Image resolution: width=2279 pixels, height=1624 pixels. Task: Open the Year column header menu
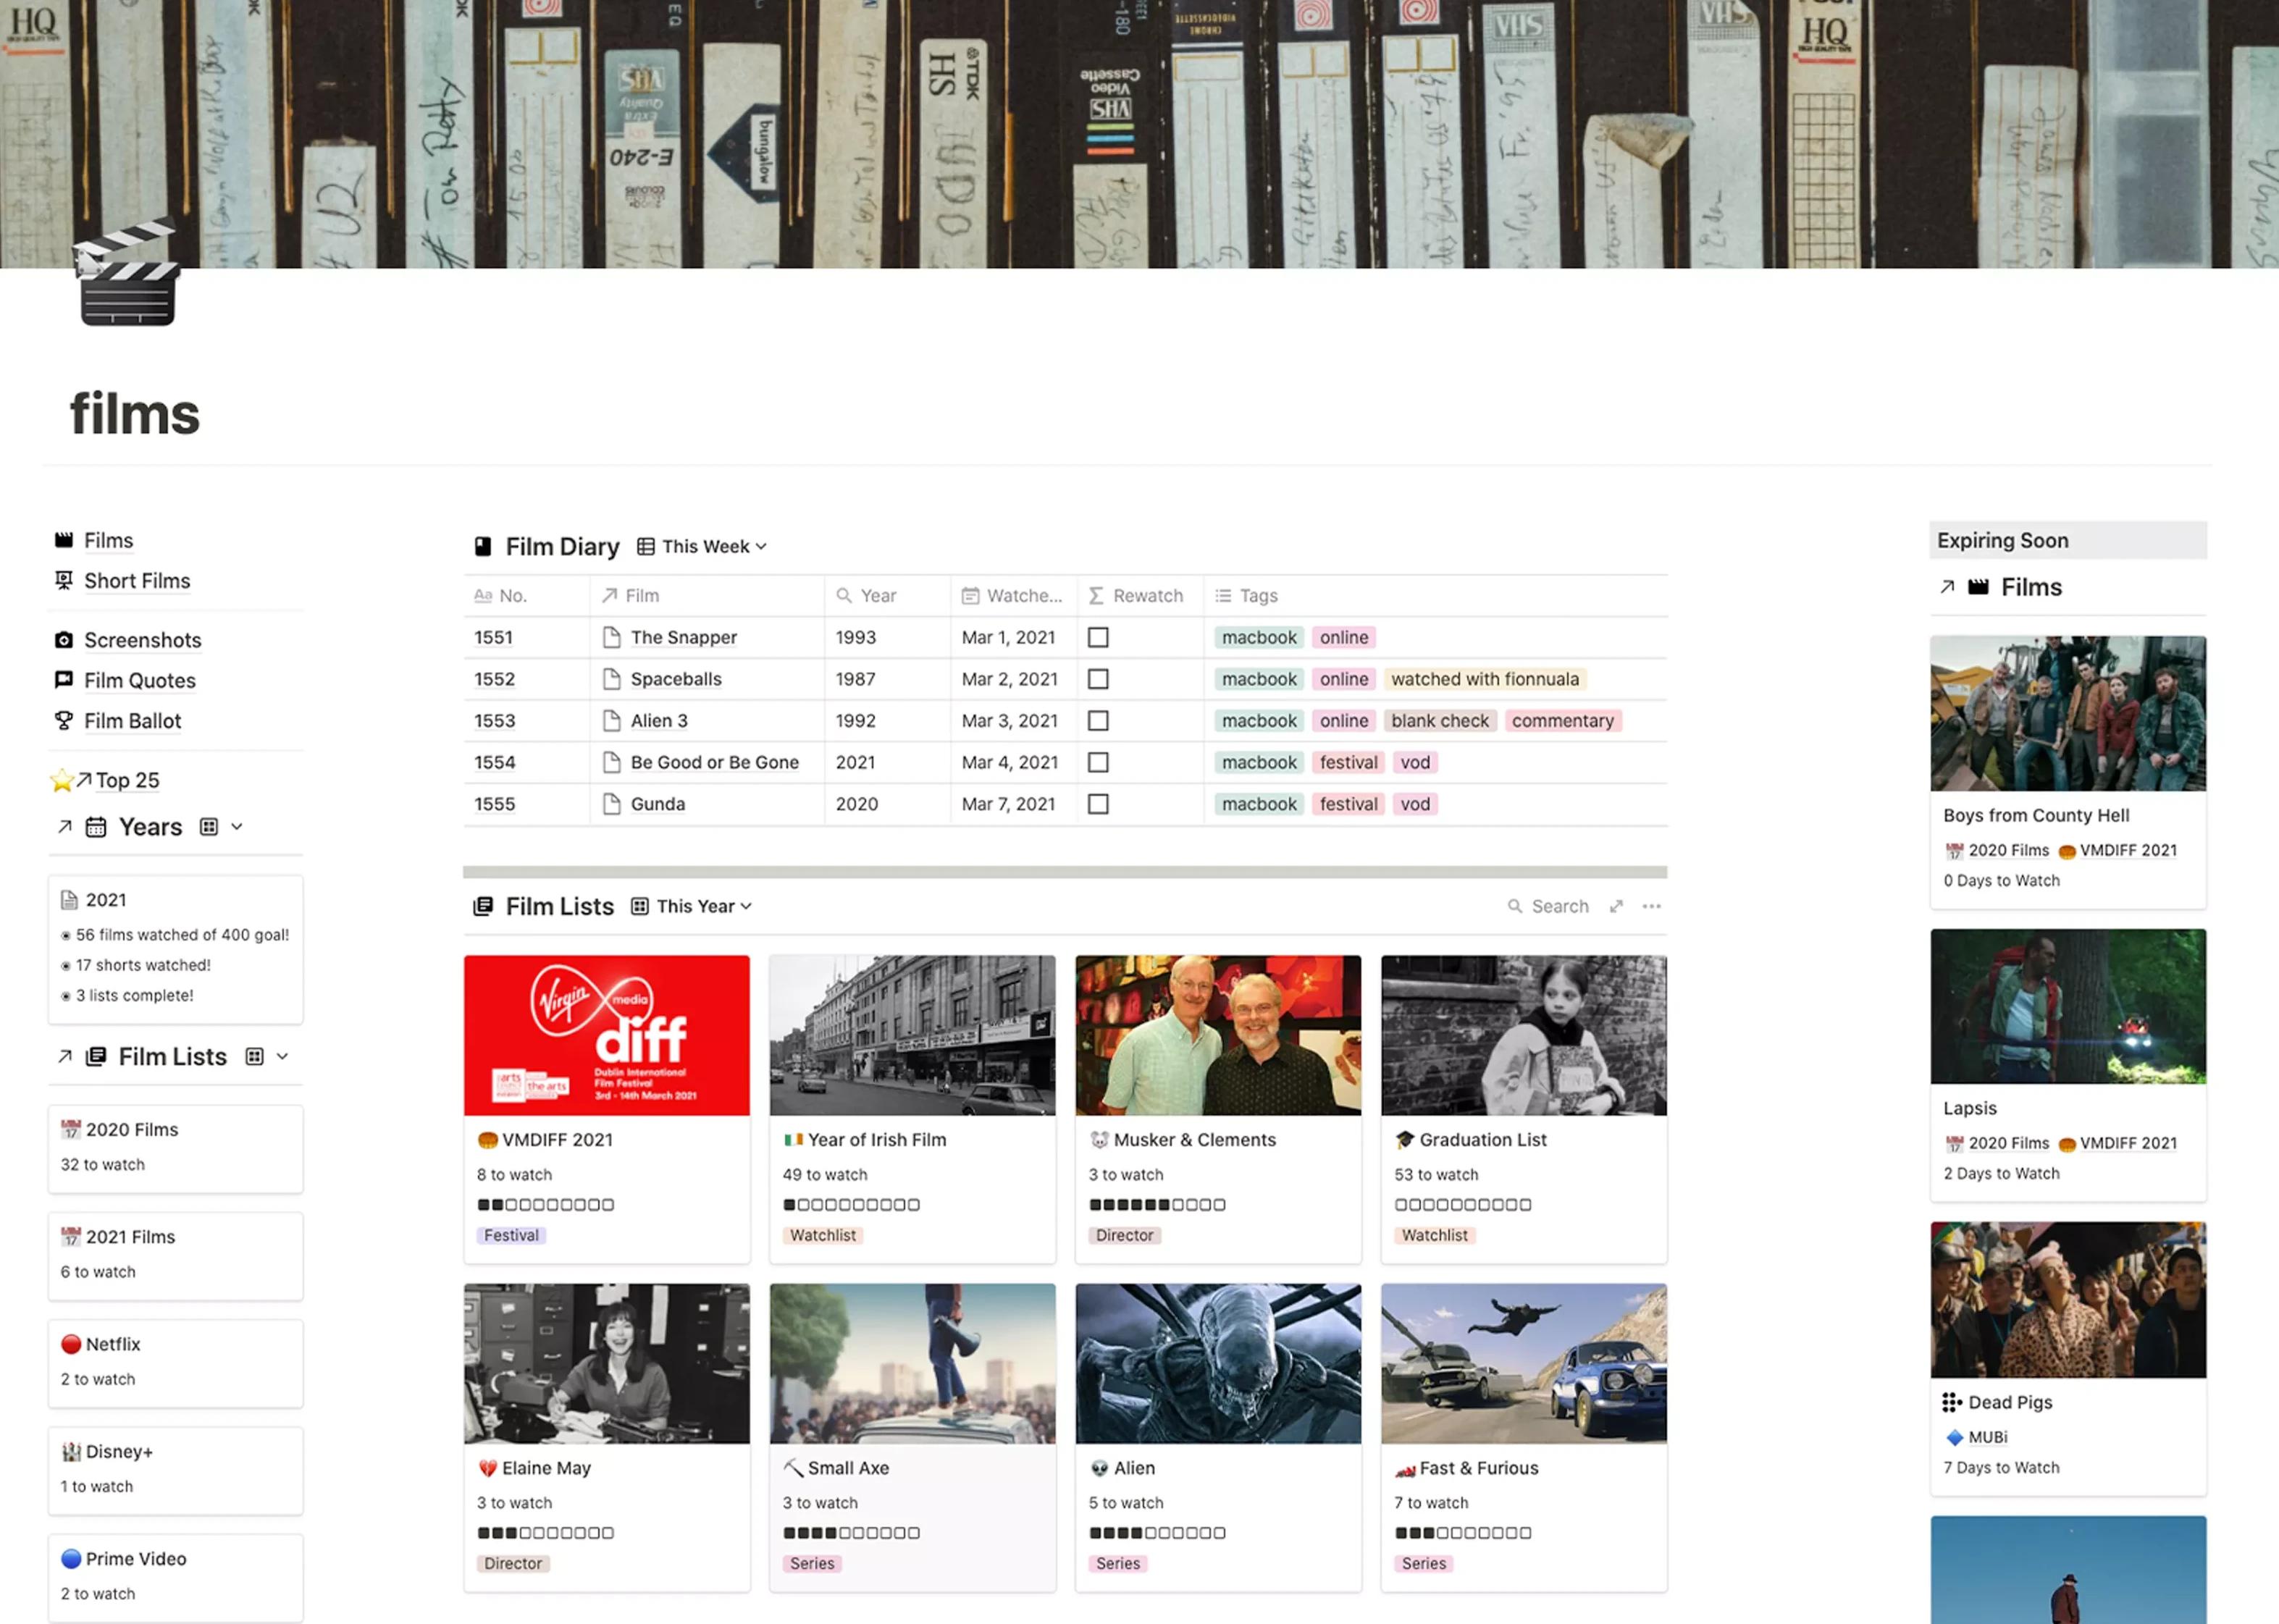point(876,595)
